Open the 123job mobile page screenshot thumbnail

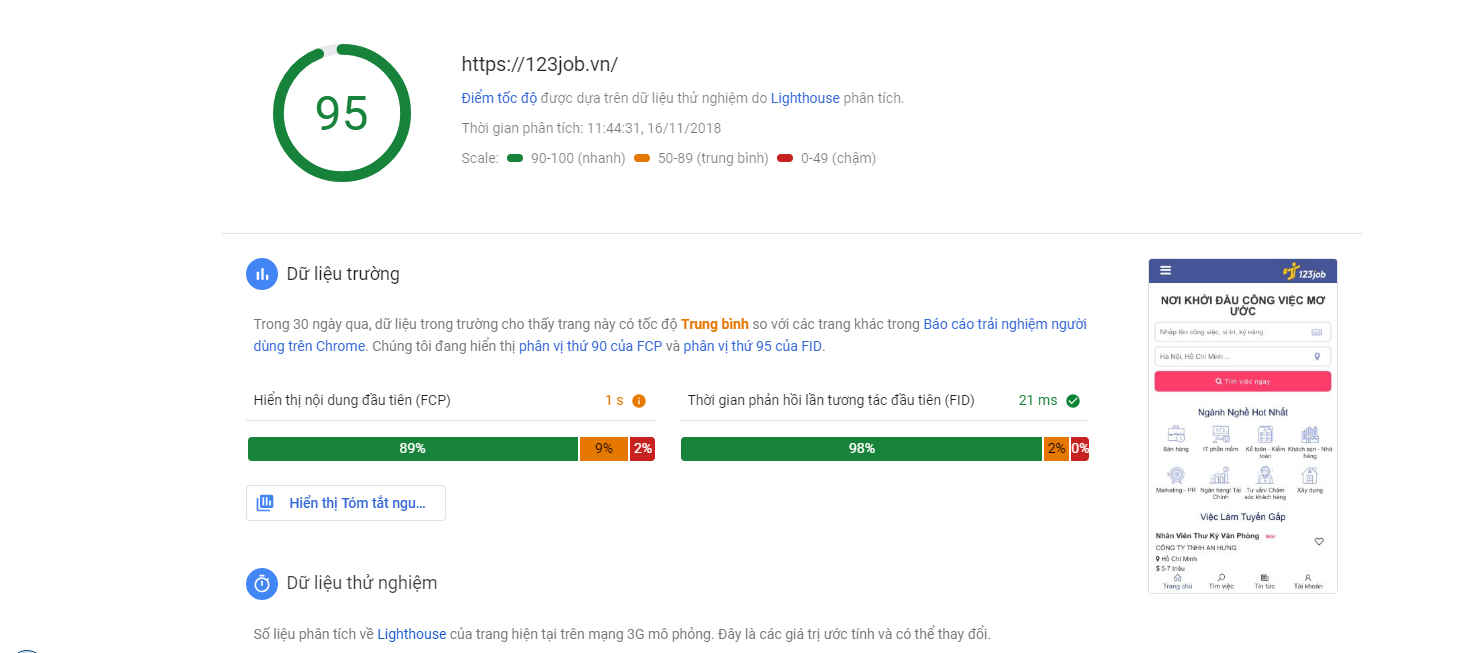coord(1243,426)
